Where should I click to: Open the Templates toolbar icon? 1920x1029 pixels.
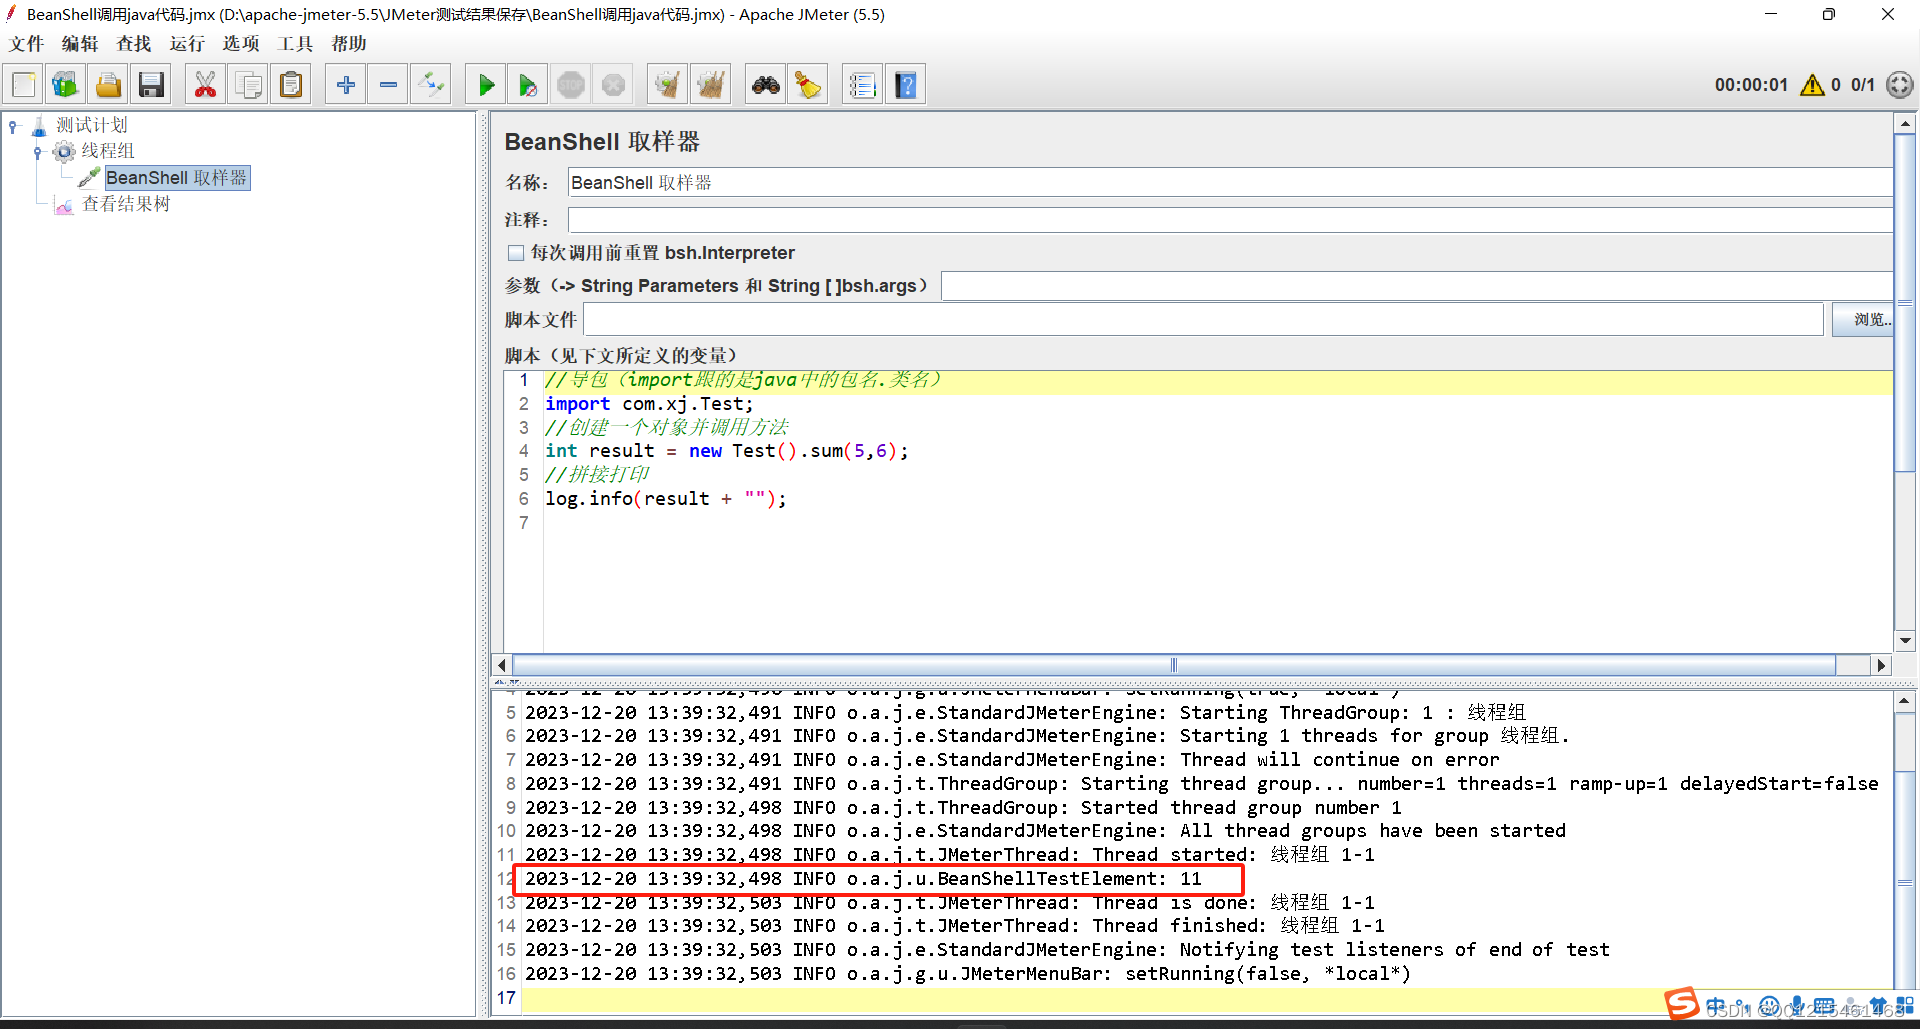[66, 85]
